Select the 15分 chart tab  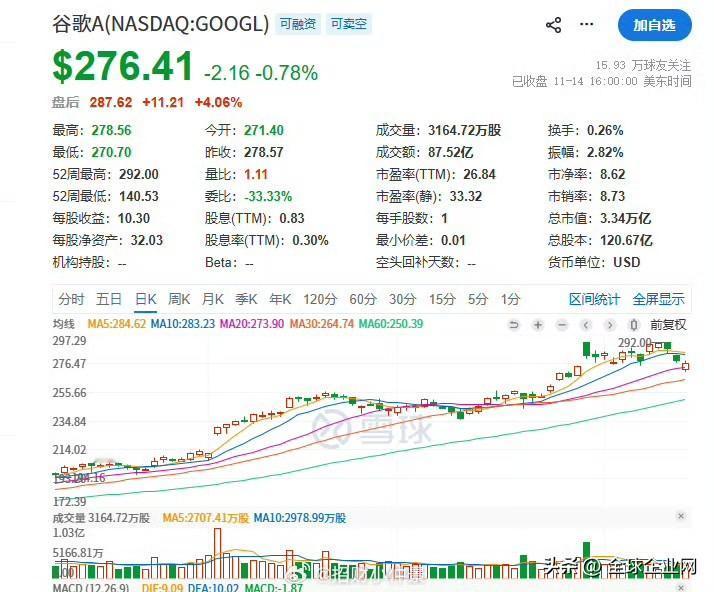[x=442, y=299]
